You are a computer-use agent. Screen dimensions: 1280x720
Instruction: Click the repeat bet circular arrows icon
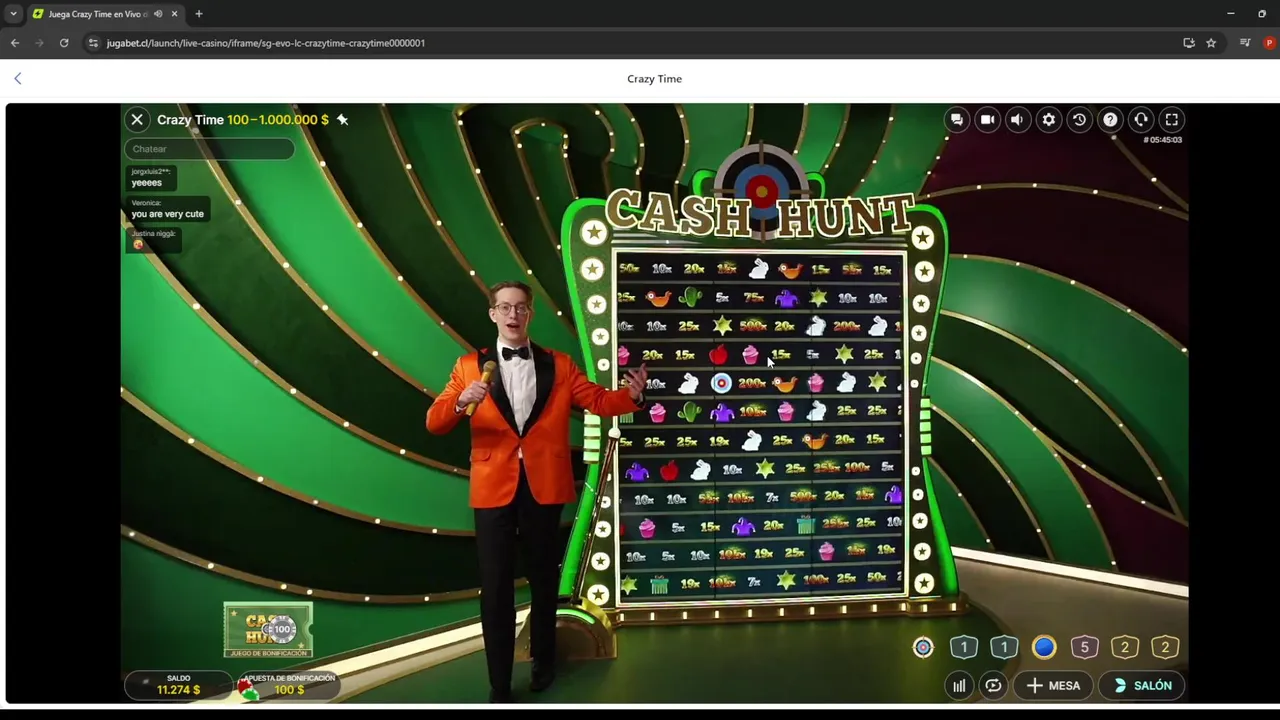993,686
